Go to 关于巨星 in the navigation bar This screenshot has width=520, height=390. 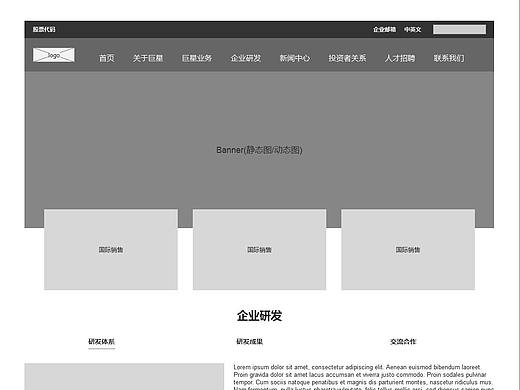[148, 58]
